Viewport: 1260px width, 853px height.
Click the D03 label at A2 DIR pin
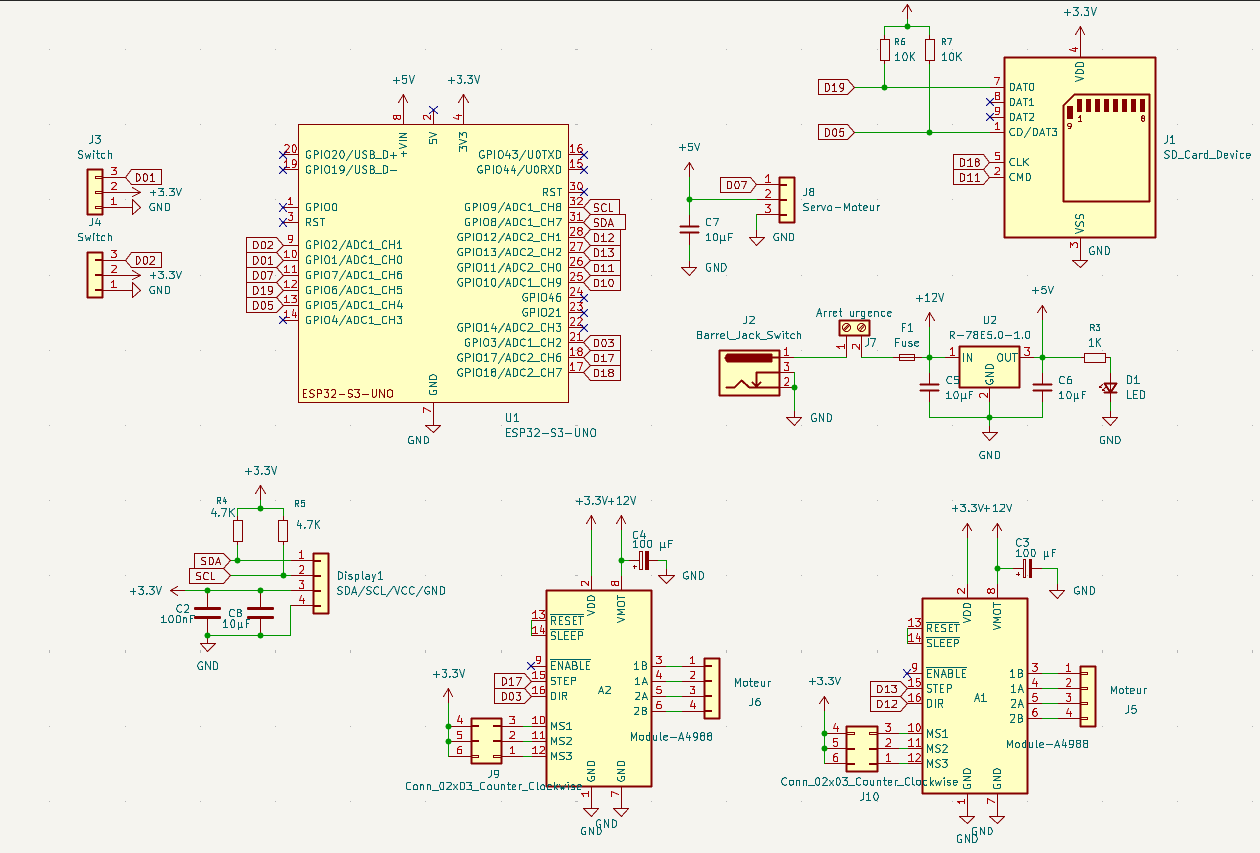[511, 696]
